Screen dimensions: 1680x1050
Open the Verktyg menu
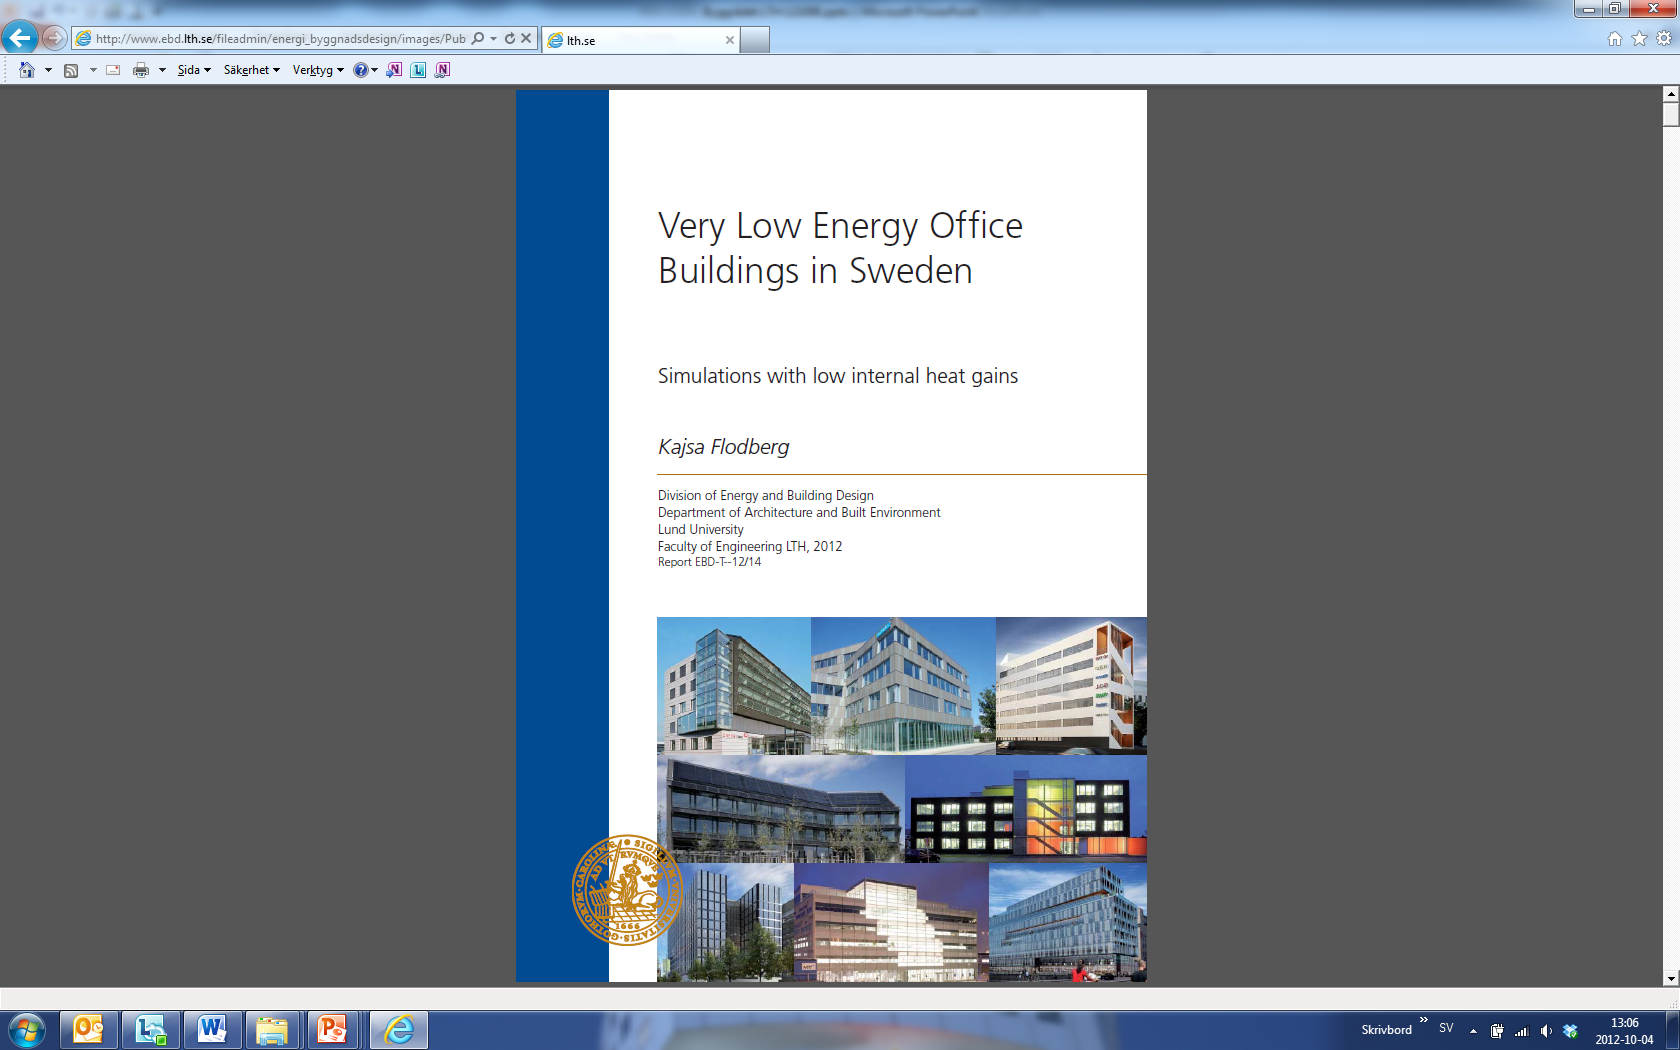coord(318,70)
